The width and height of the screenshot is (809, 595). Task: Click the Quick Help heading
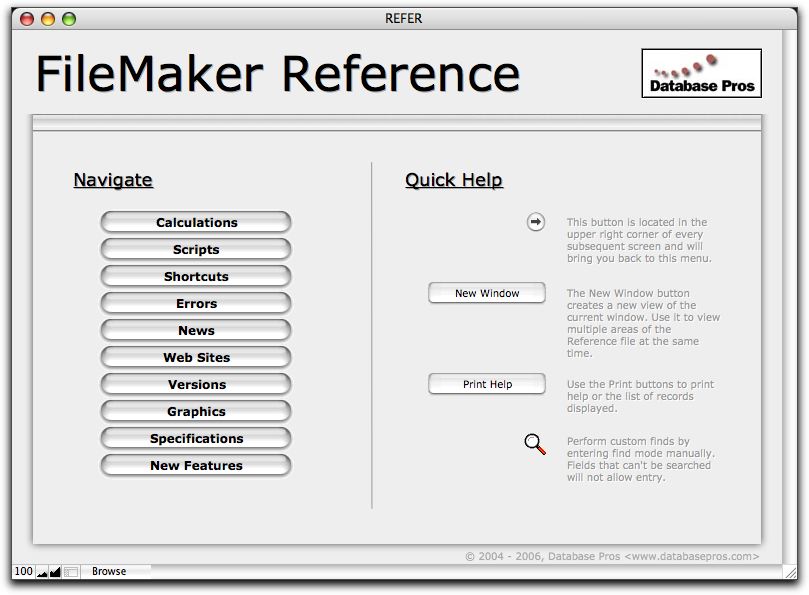454,180
